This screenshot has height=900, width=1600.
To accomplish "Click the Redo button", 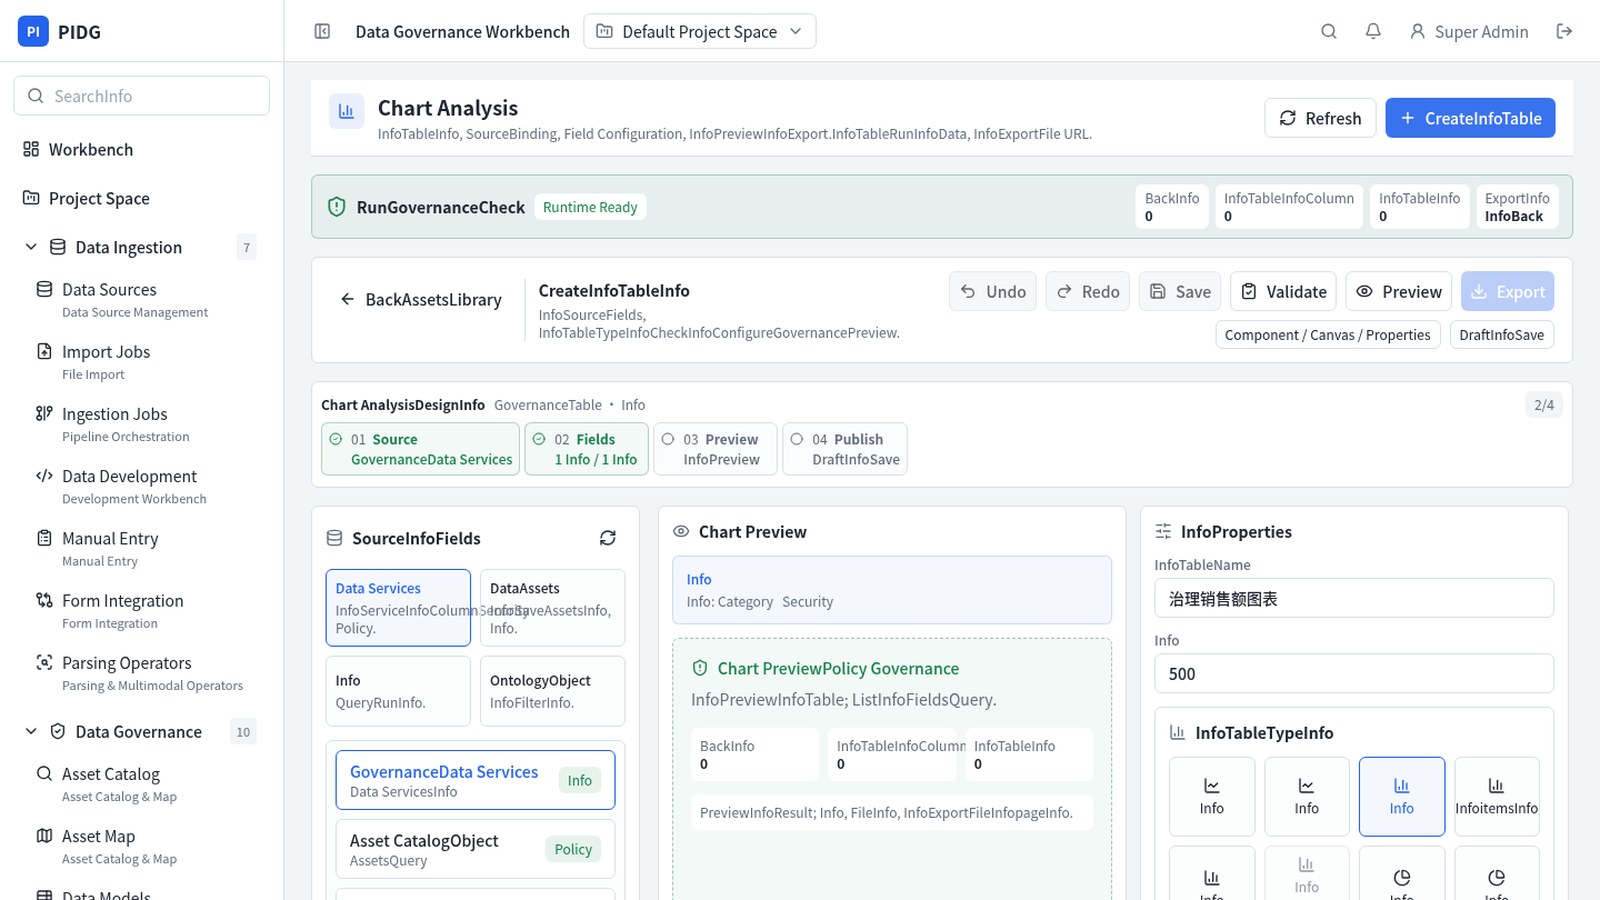I will coord(1087,291).
